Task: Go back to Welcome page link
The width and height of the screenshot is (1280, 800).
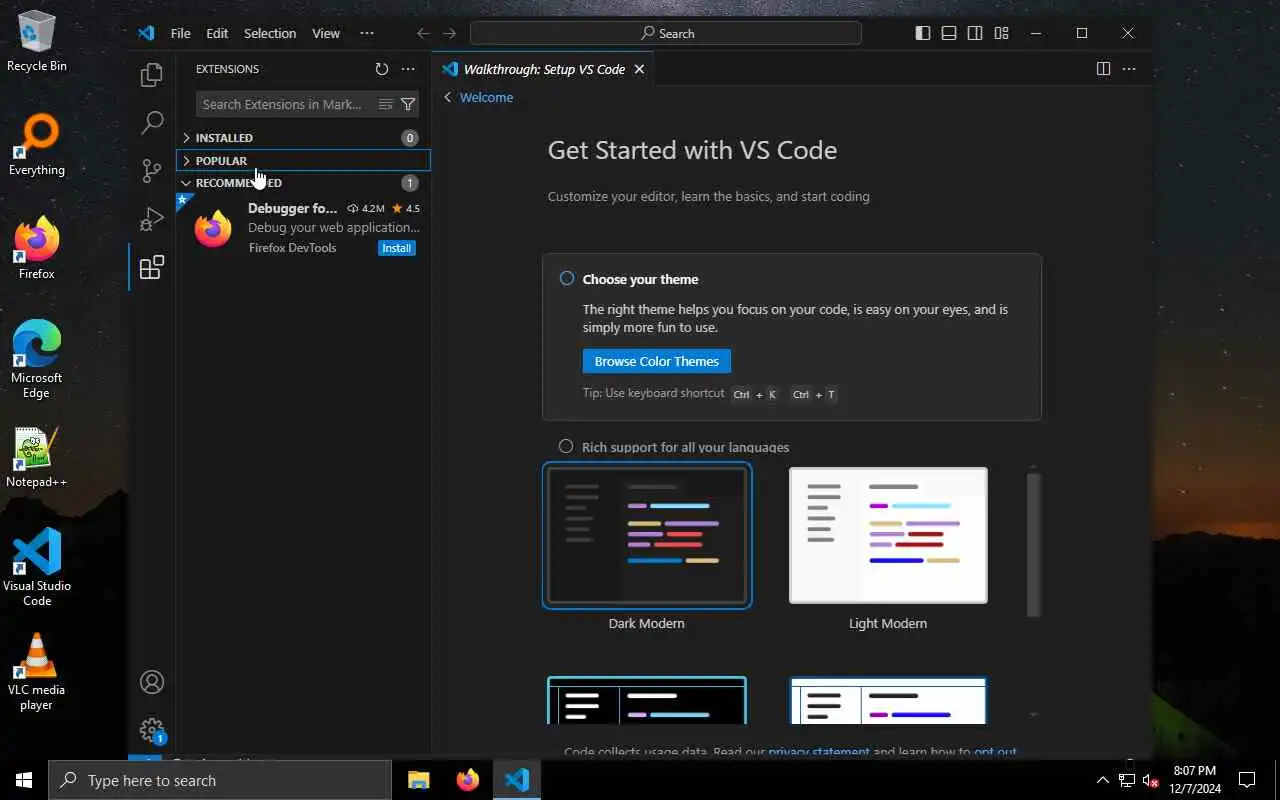Action: 478,97
